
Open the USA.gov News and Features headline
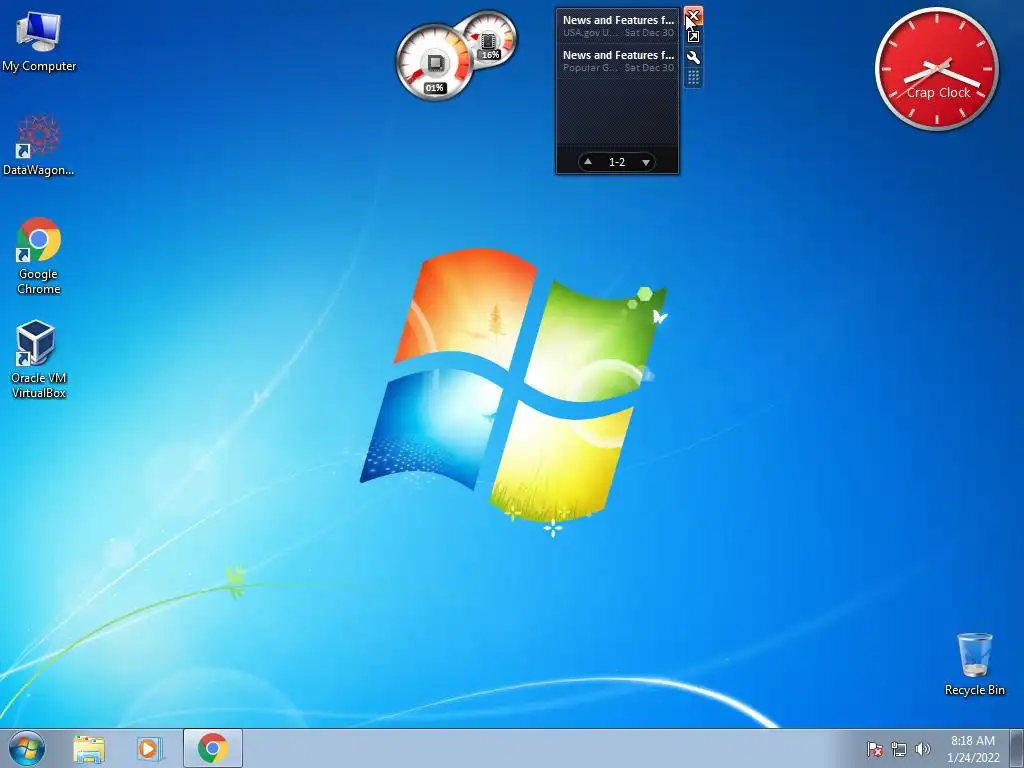tap(618, 26)
